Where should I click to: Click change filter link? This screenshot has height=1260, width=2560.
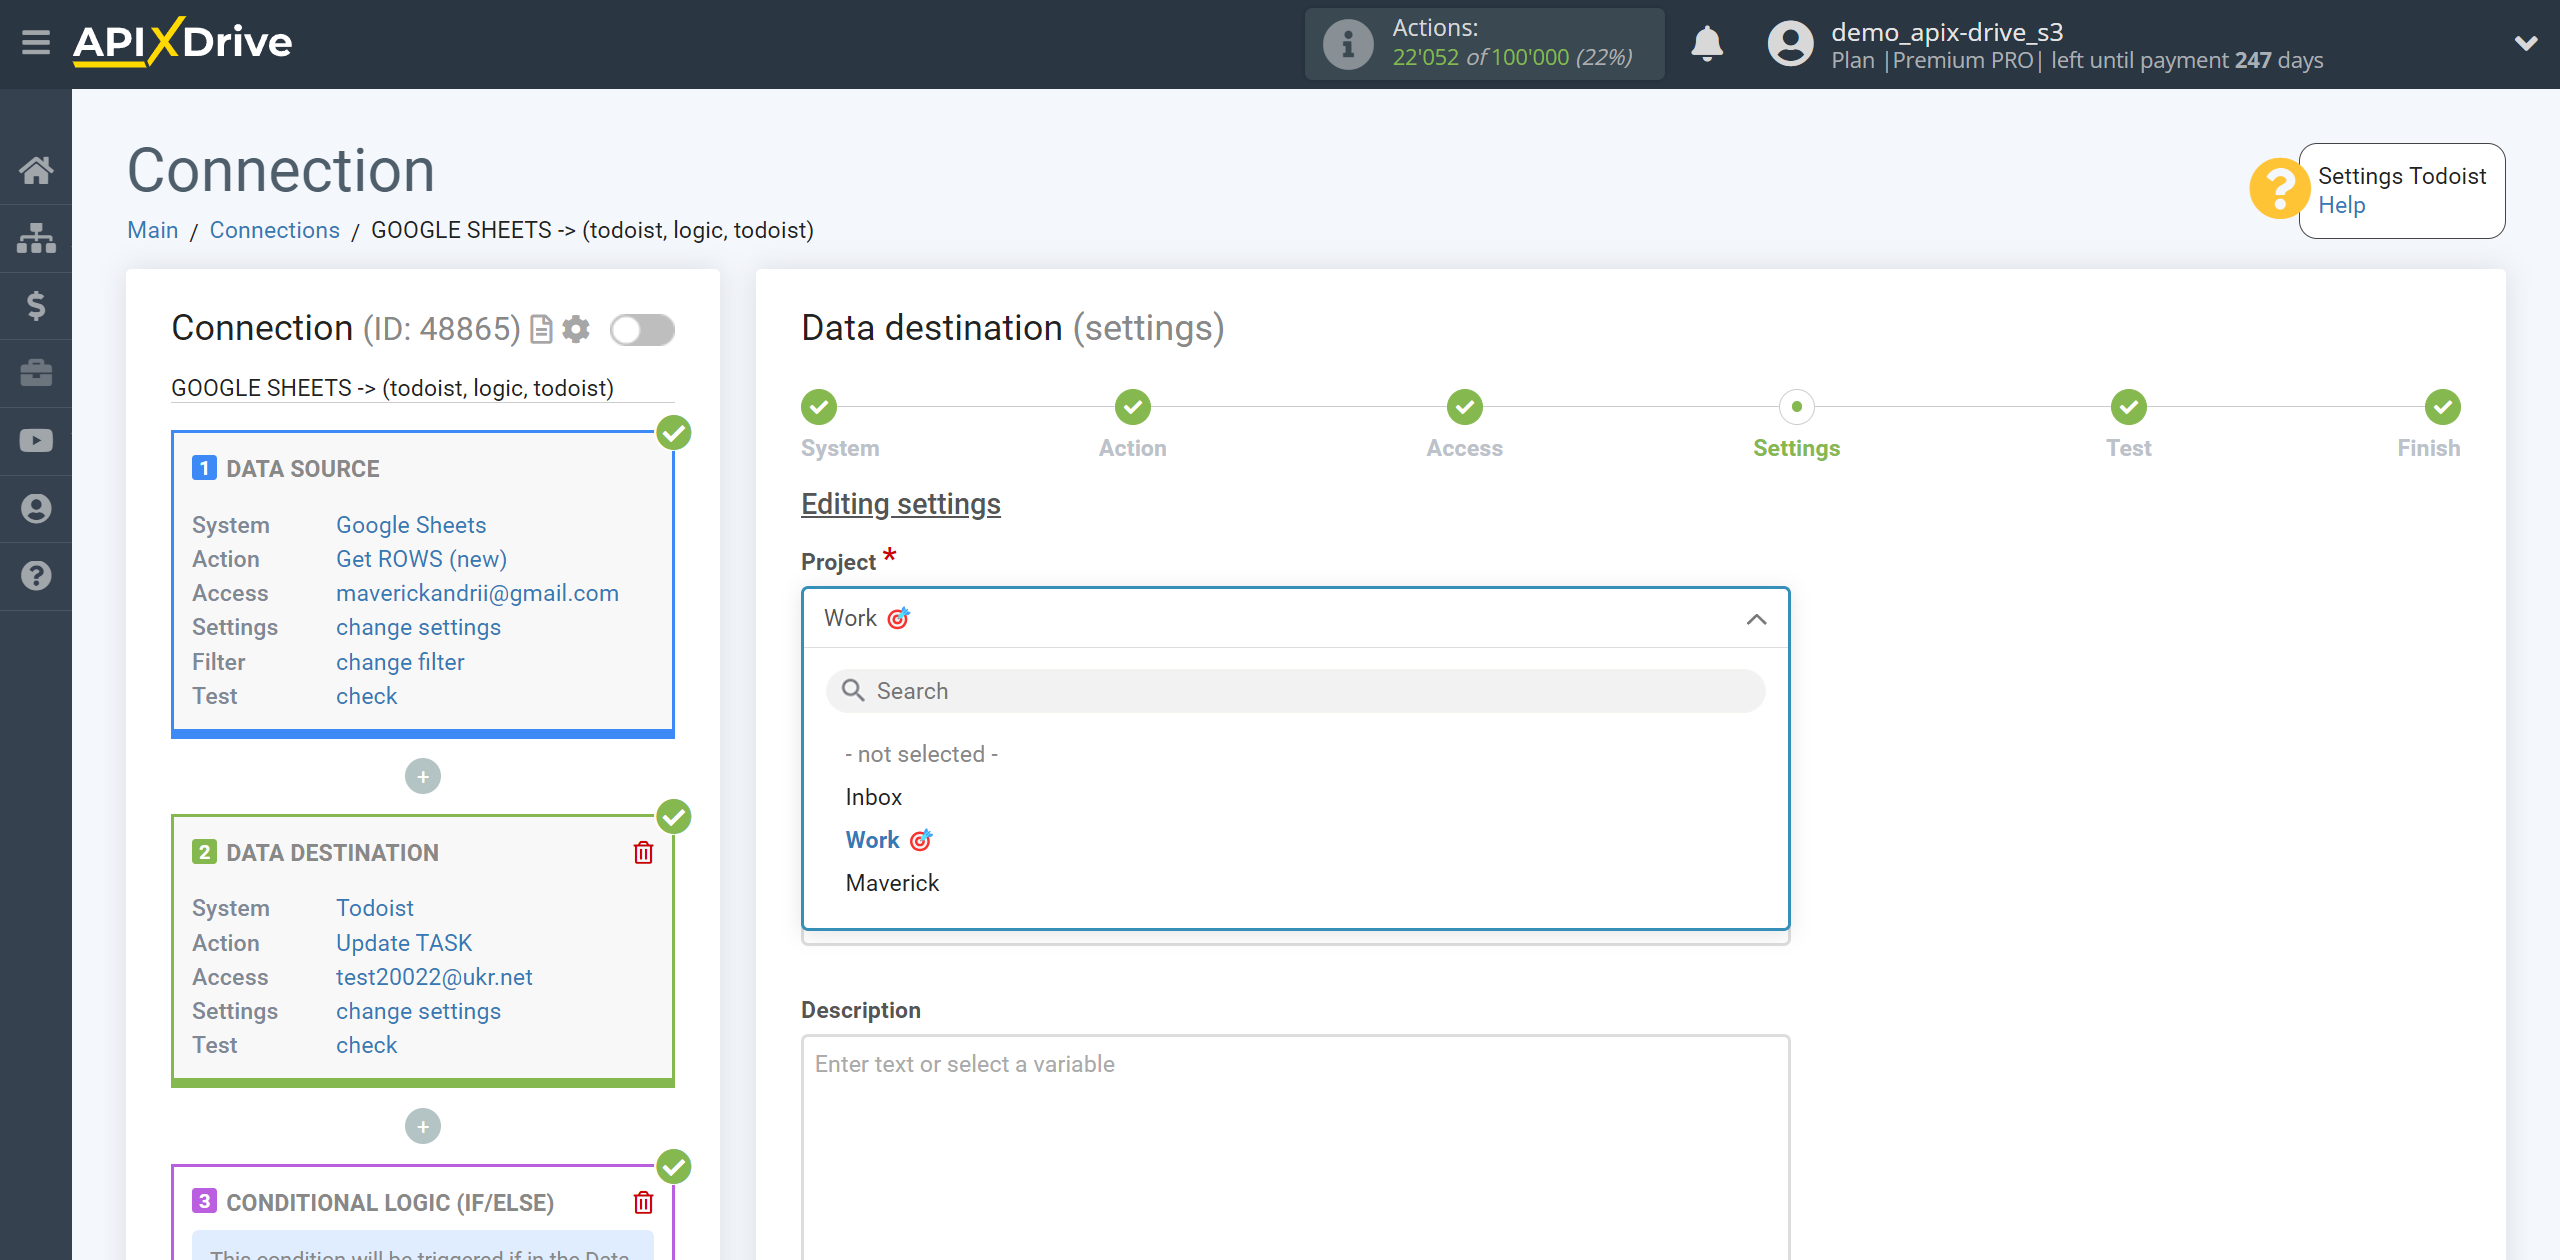click(x=400, y=662)
